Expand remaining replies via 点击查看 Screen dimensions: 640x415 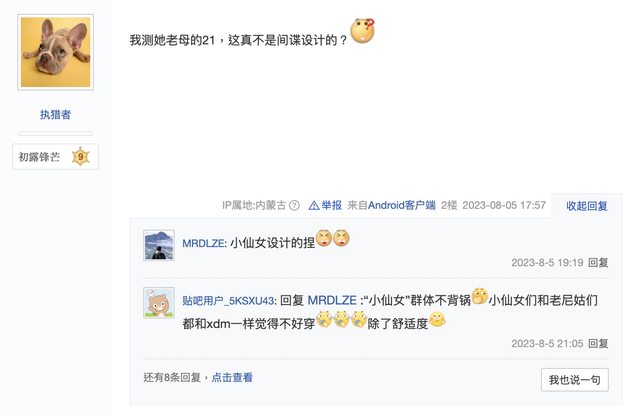coord(232,377)
